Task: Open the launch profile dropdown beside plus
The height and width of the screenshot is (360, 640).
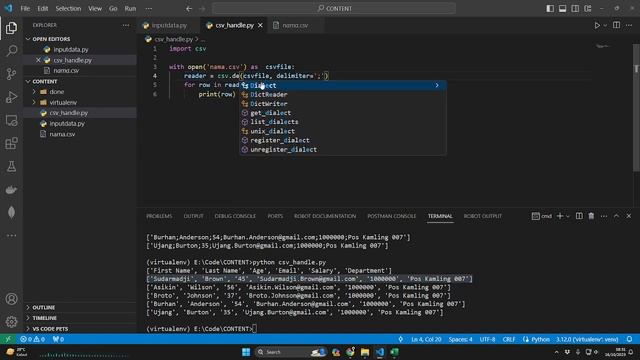Action: click(568, 216)
